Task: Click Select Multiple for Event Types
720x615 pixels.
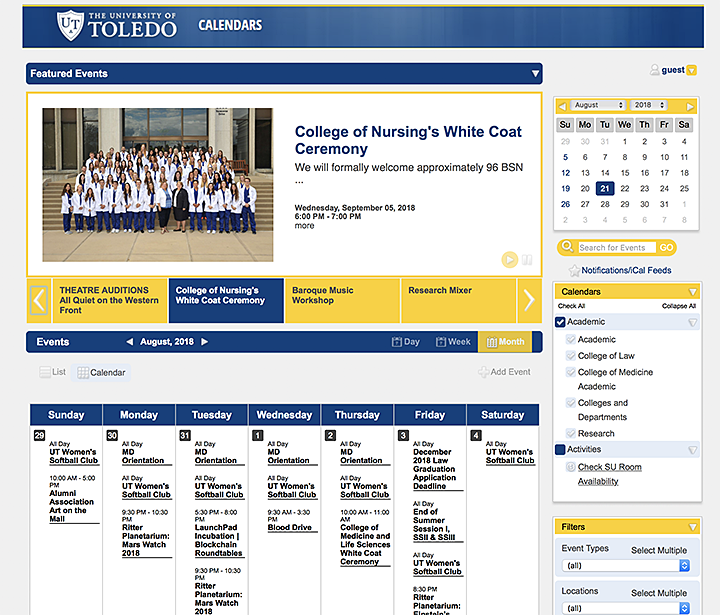Action: [659, 550]
